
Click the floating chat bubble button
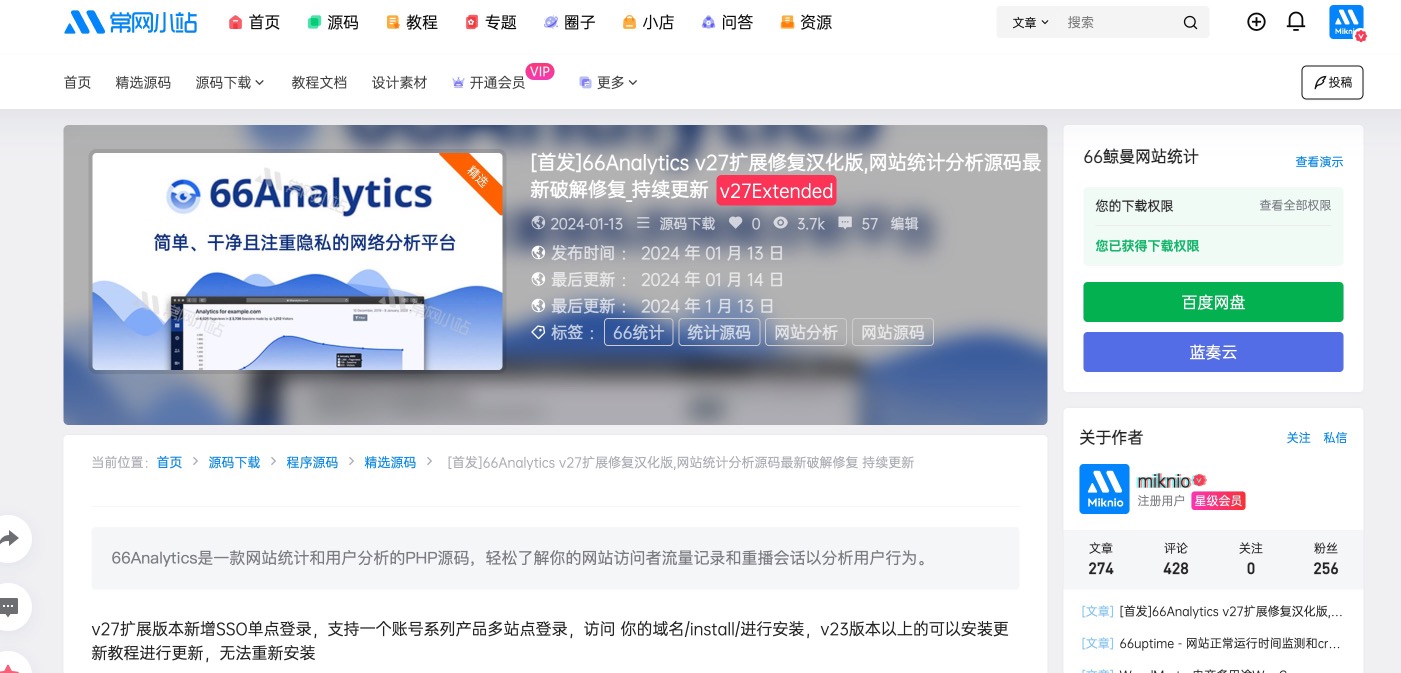(x=10, y=606)
